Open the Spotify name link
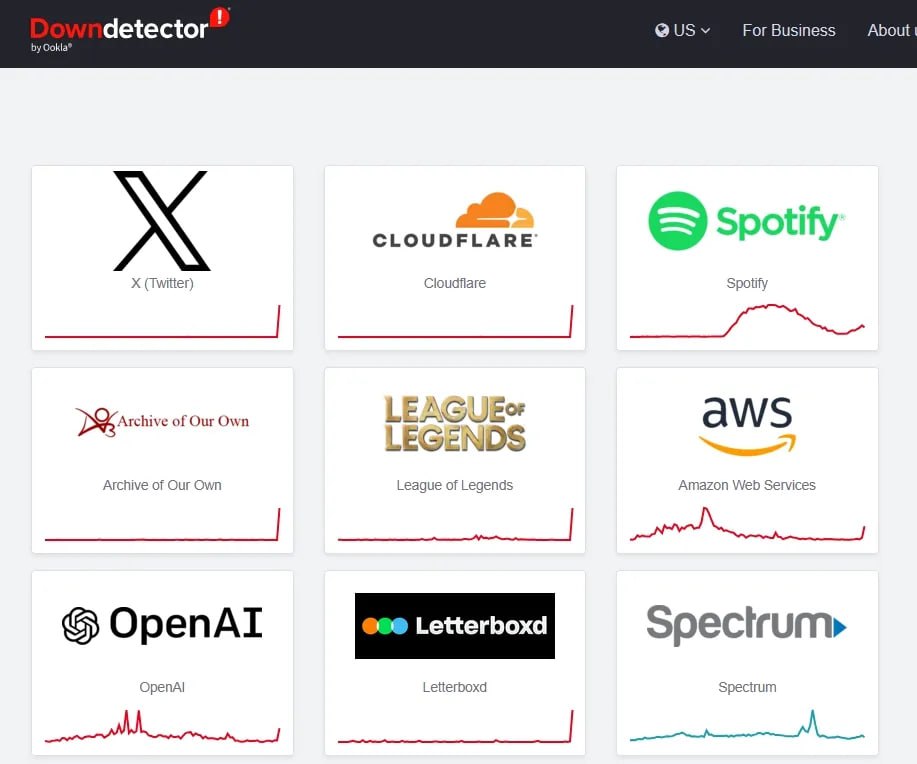 (x=747, y=283)
